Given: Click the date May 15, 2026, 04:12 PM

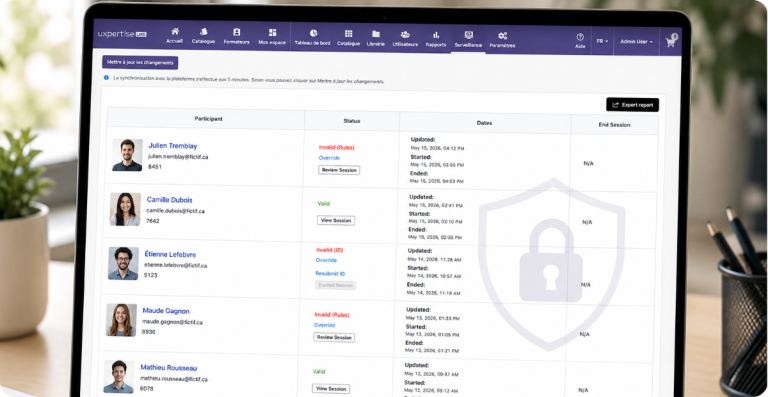Looking at the screenshot, I should click(437, 148).
